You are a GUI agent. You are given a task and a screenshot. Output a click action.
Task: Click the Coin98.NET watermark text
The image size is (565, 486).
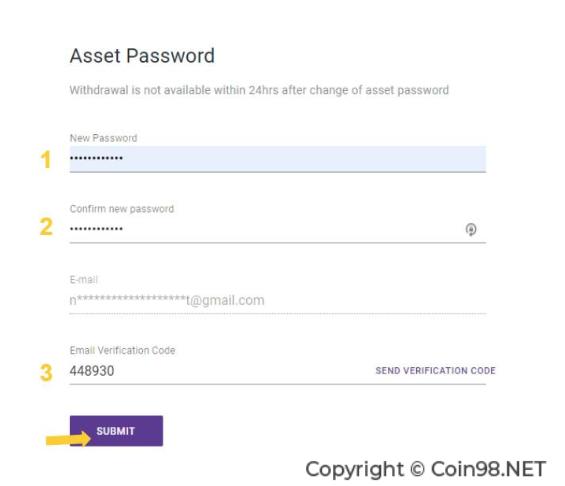pyautogui.click(x=488, y=469)
